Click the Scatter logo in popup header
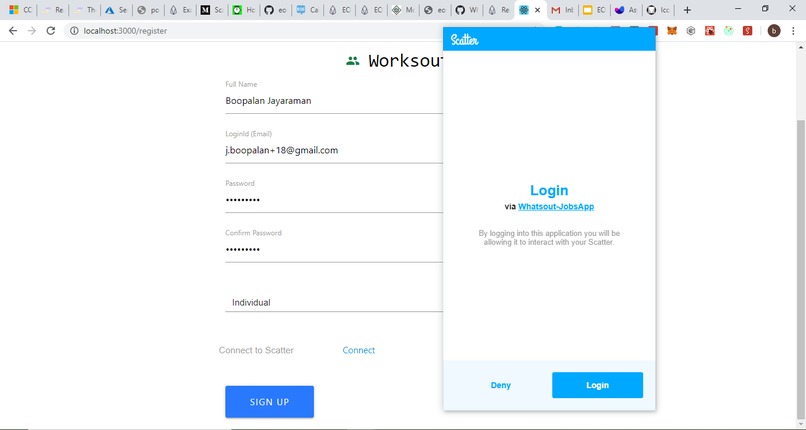 point(464,40)
